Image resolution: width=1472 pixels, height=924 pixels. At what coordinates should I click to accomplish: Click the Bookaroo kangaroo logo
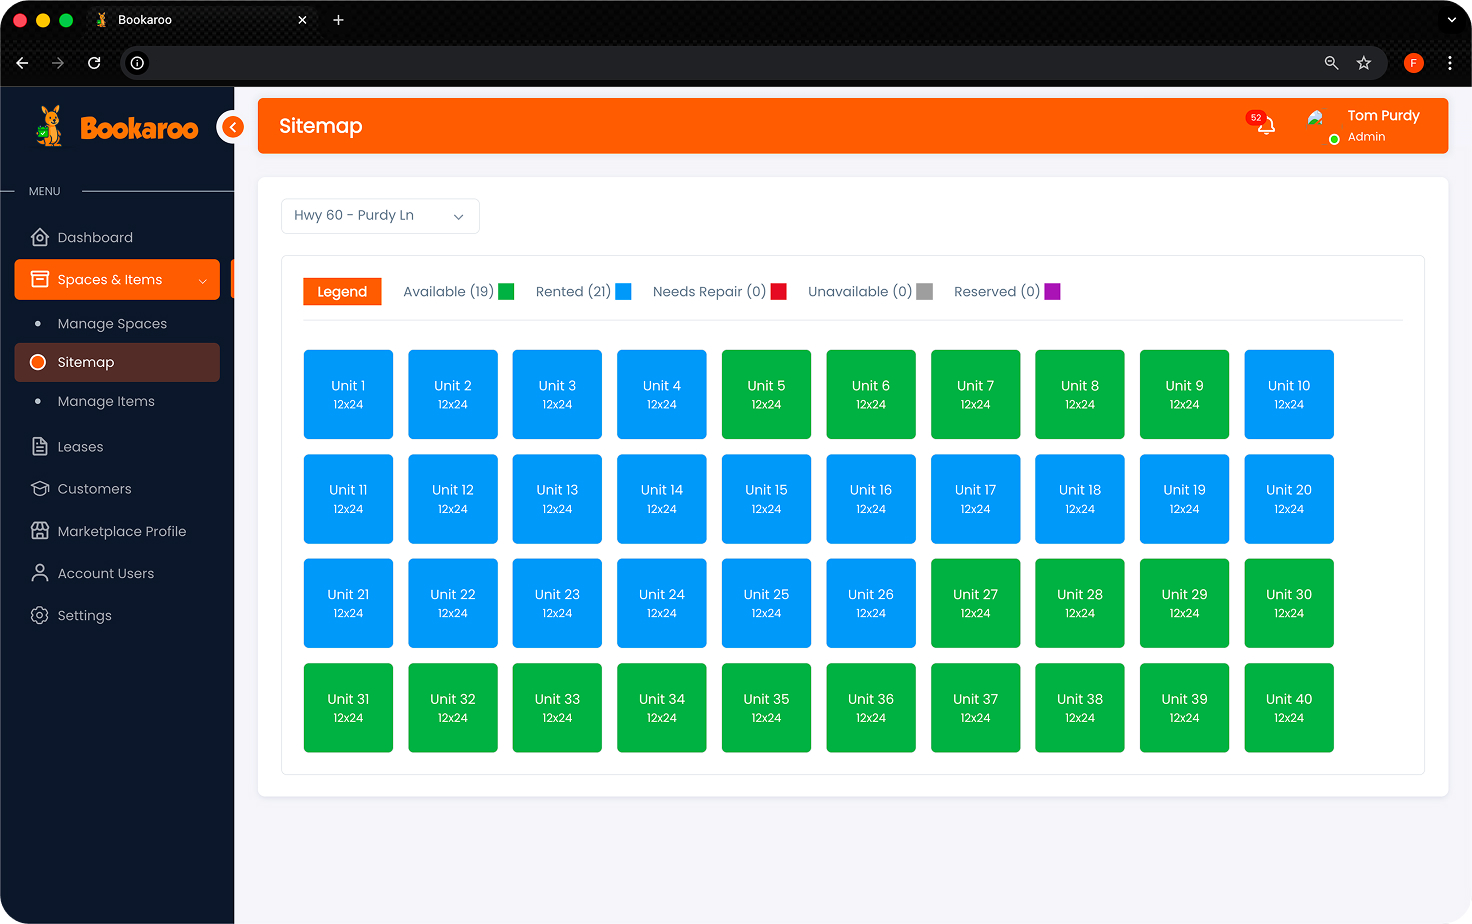coord(49,127)
